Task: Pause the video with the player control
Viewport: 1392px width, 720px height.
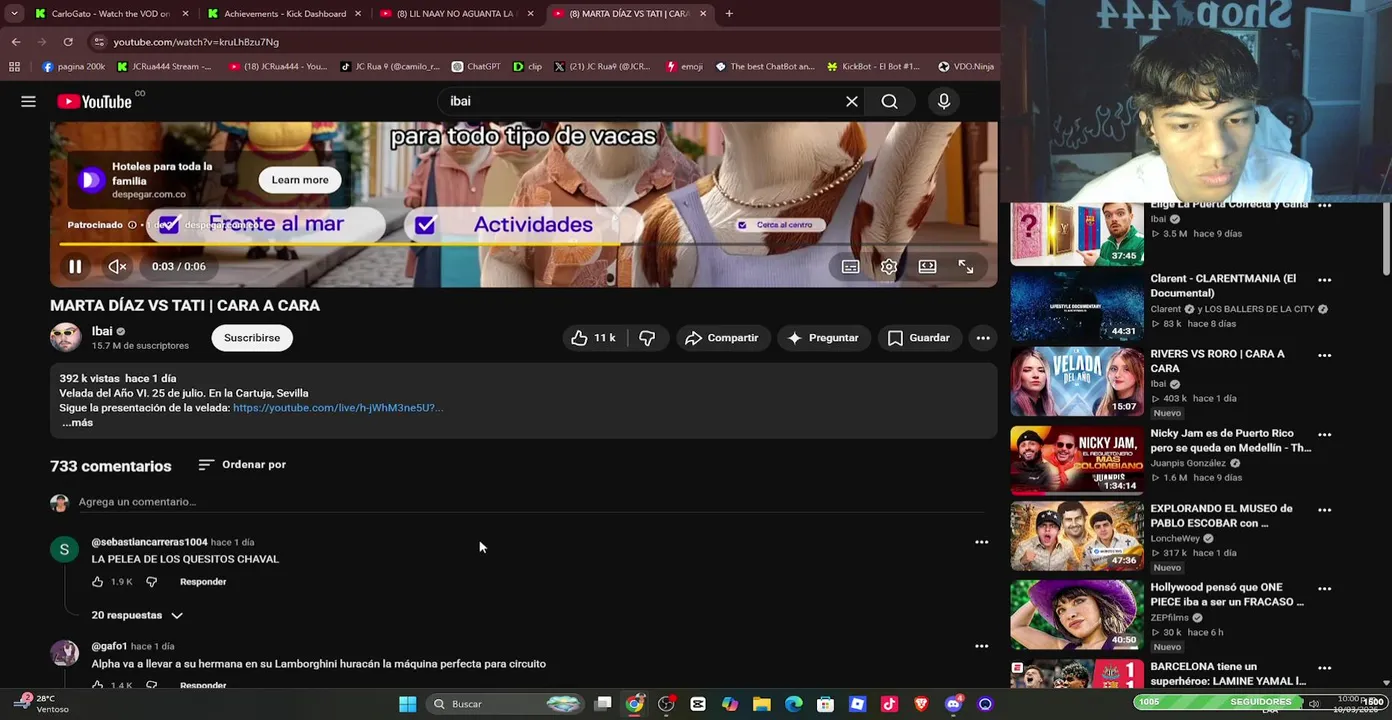Action: (75, 266)
